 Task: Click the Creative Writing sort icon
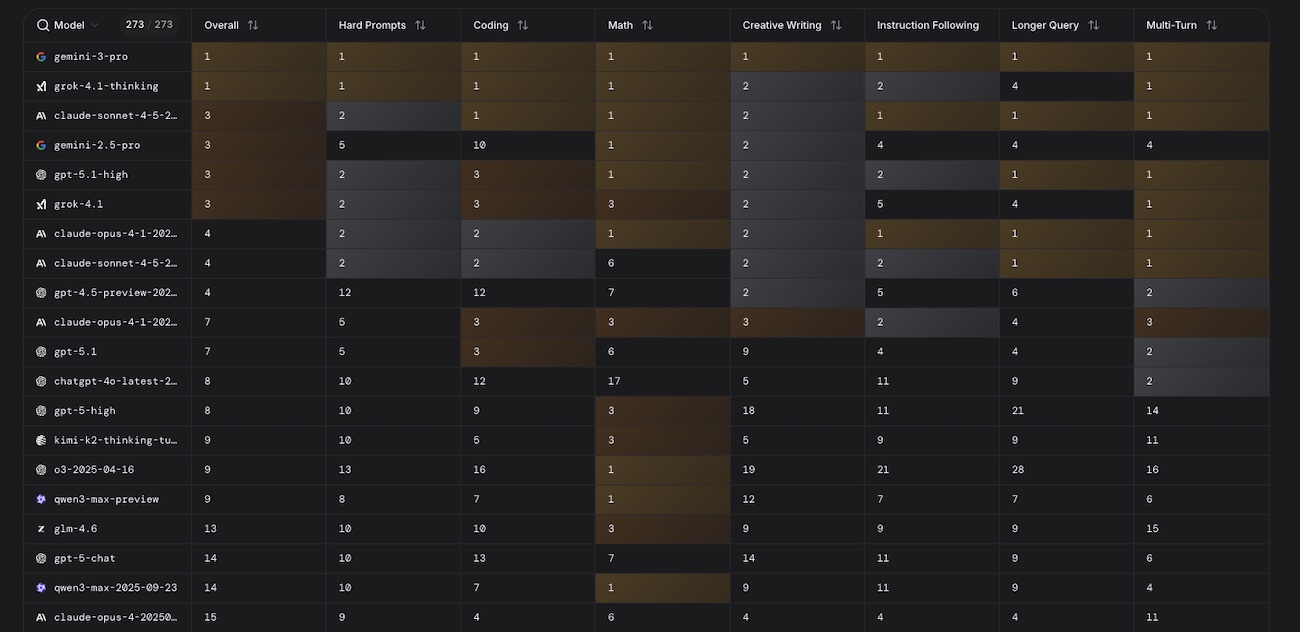tap(836, 25)
